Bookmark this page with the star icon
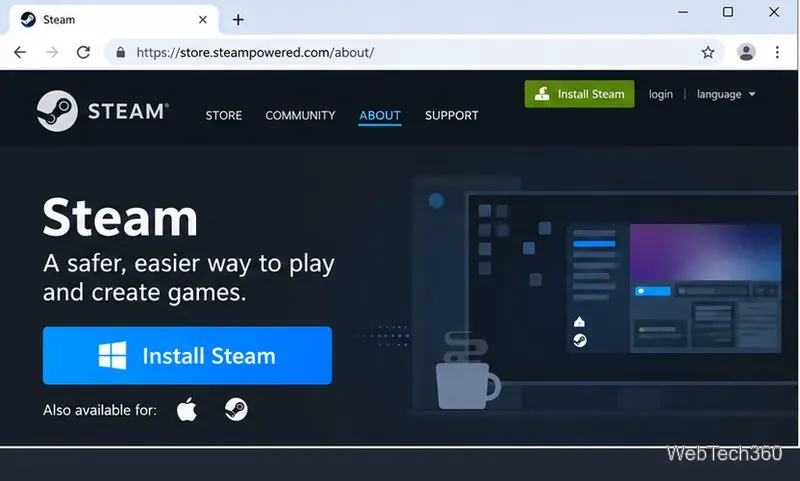This screenshot has width=800, height=481. pos(708,52)
